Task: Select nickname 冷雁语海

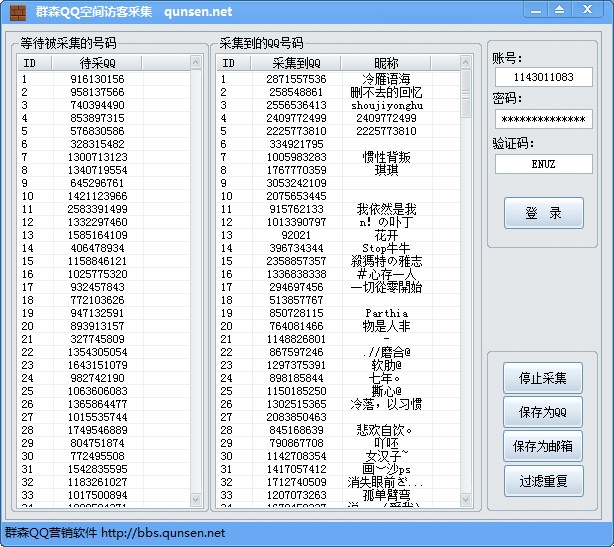Action: click(x=386, y=79)
